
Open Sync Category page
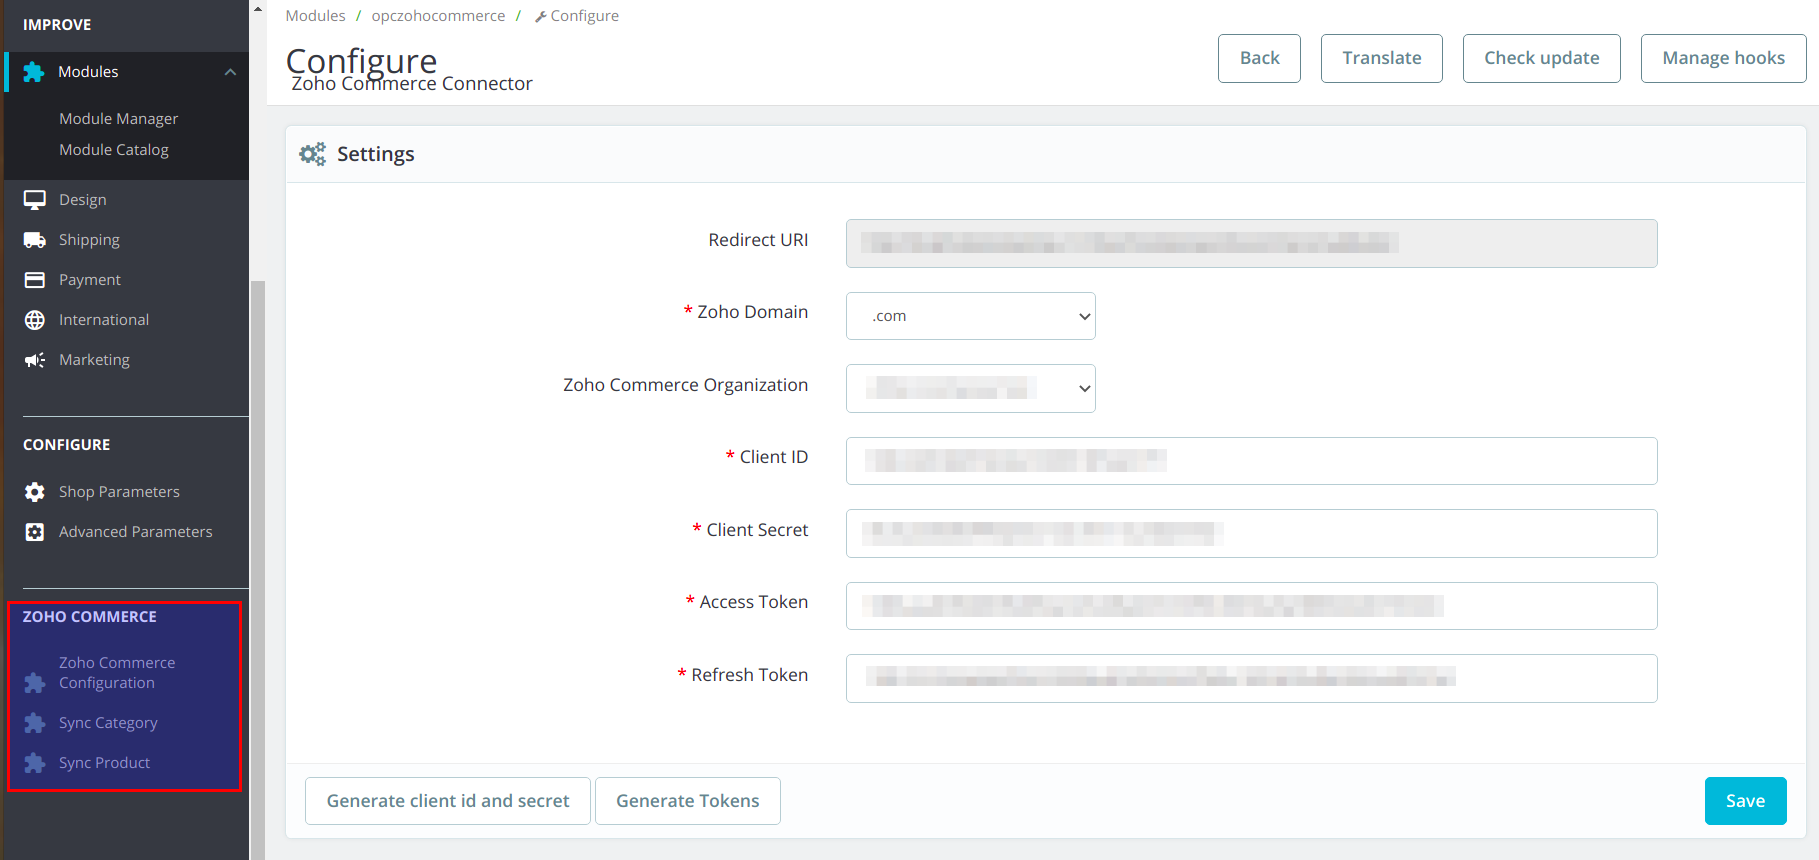pyautogui.click(x=108, y=723)
